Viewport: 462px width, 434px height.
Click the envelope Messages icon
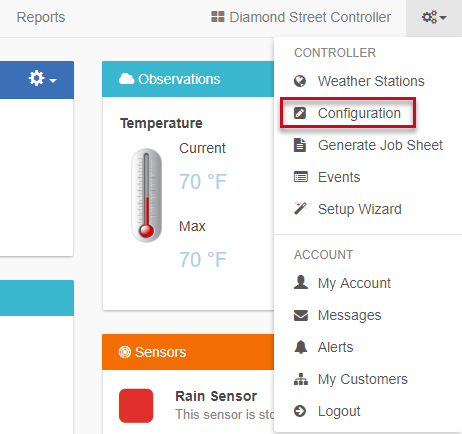tap(301, 315)
